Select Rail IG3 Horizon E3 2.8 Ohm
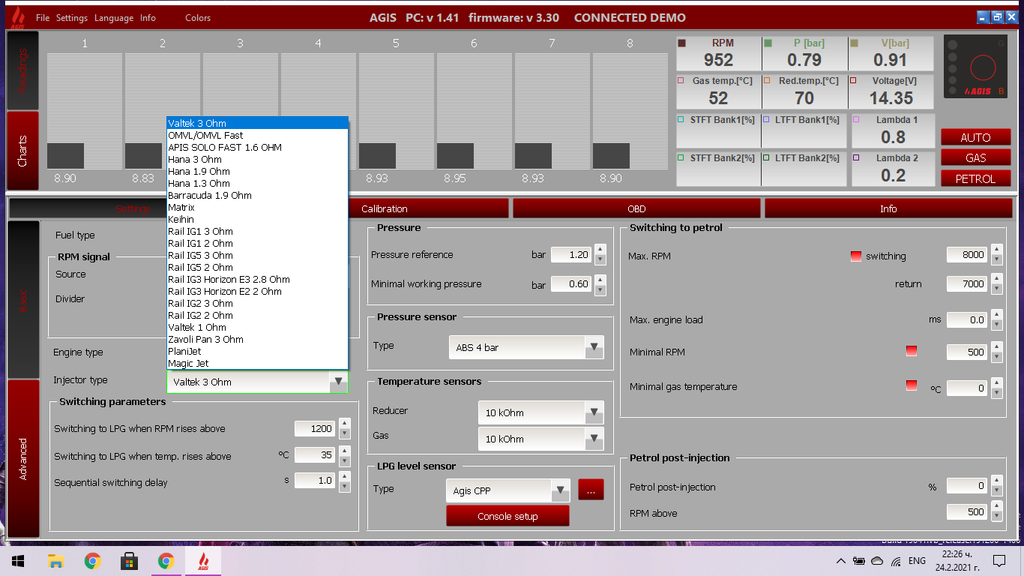Viewport: 1024px width, 576px height. point(257,279)
